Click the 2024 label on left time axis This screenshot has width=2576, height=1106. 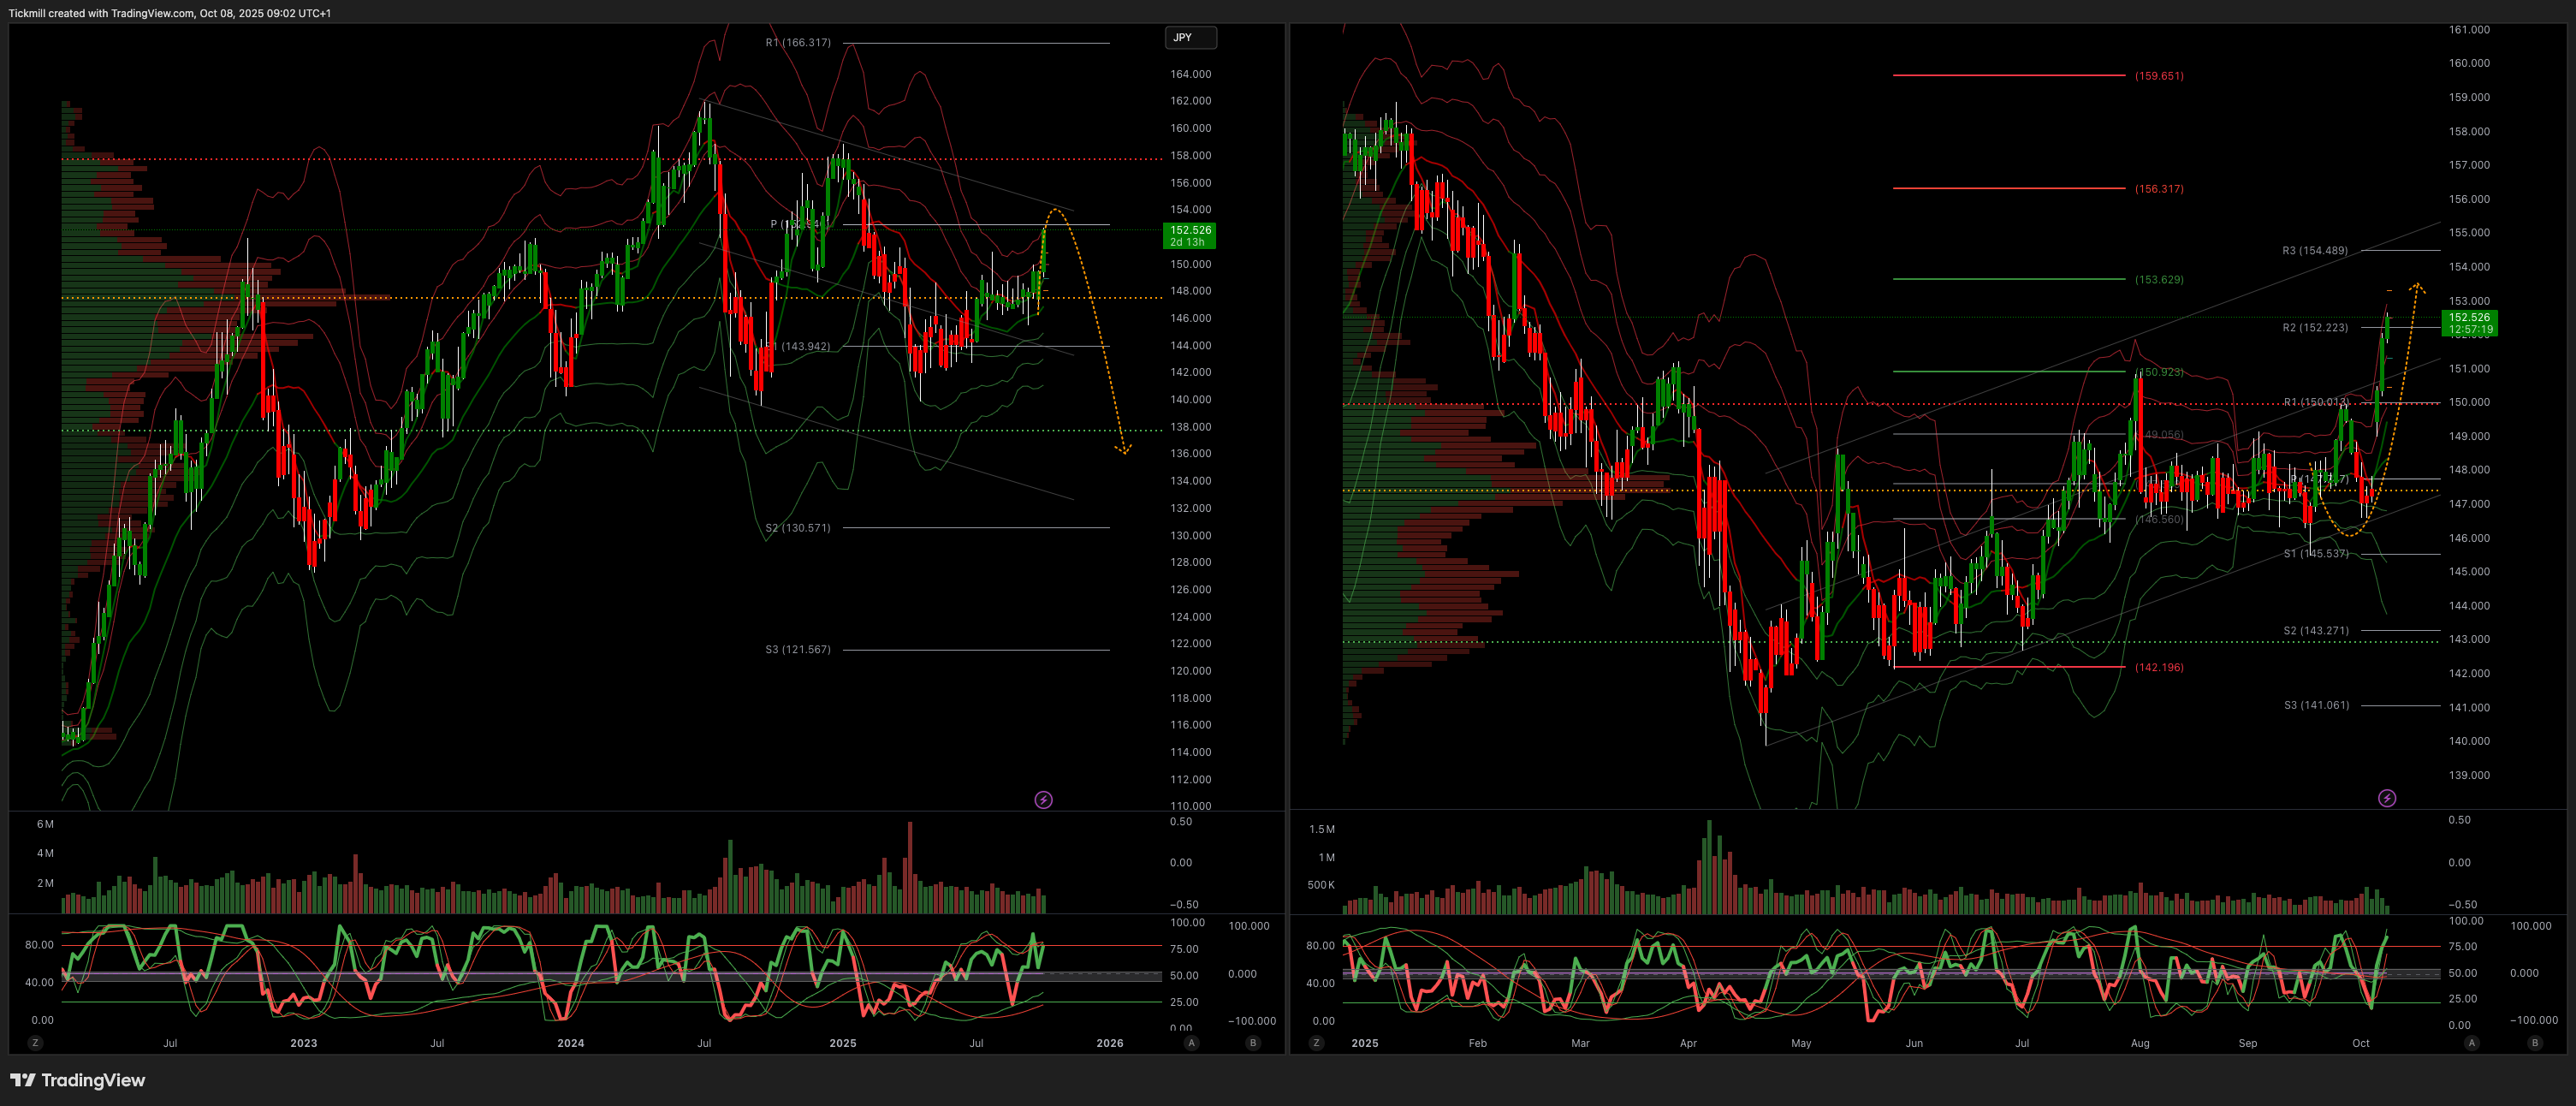click(570, 1043)
